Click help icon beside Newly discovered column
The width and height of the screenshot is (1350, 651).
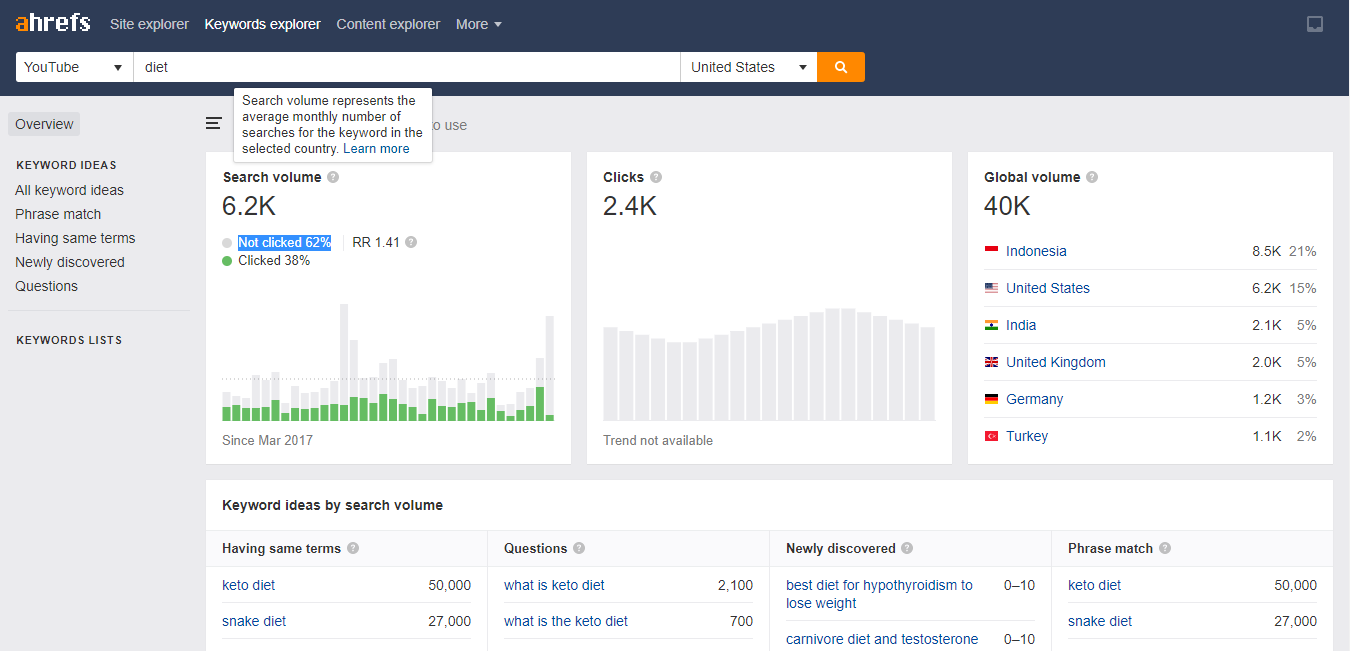click(907, 548)
